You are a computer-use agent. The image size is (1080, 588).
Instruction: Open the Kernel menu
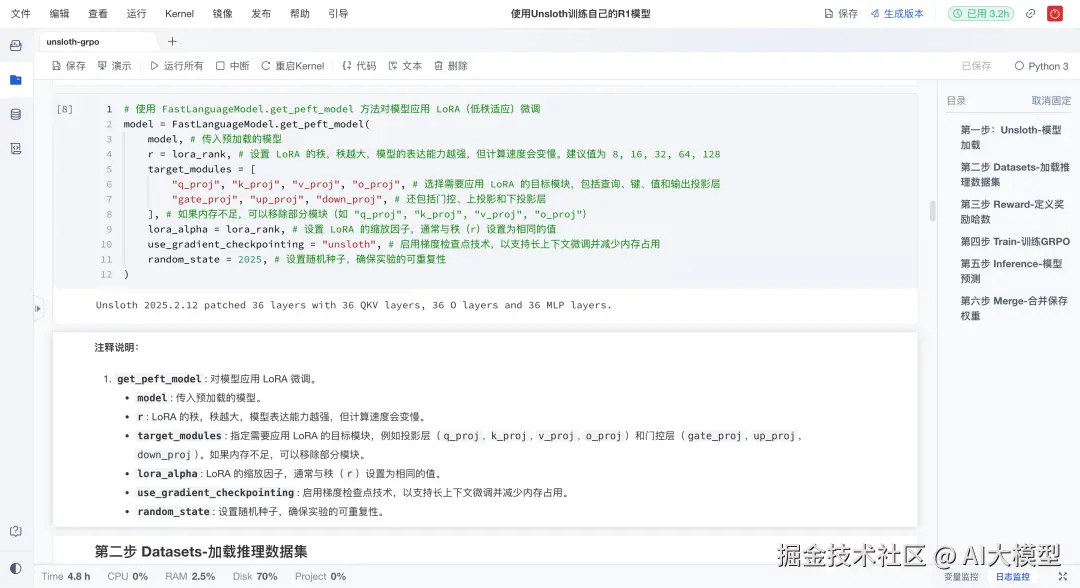(179, 14)
